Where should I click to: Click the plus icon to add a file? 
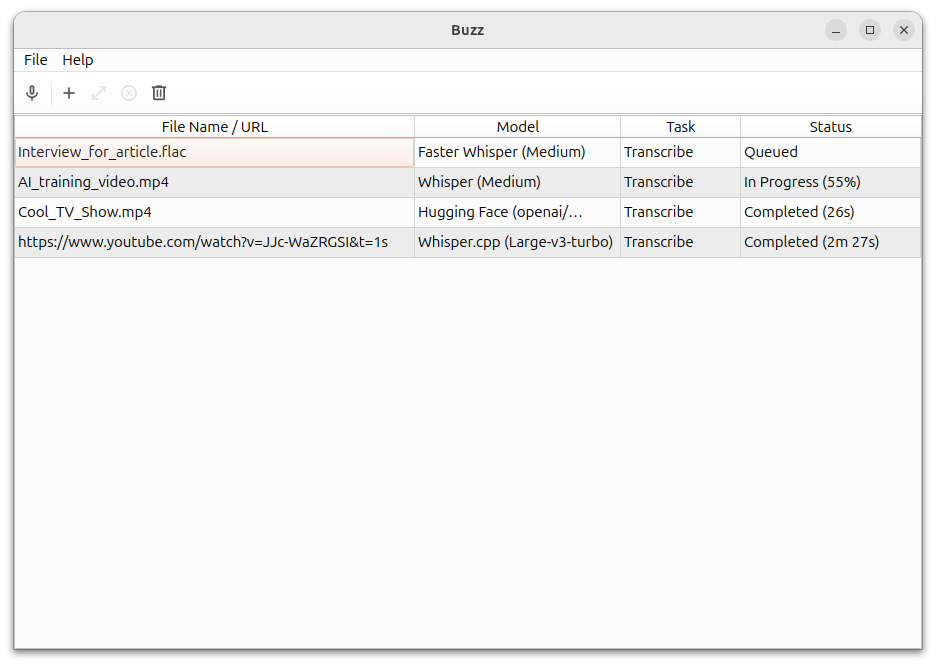(x=69, y=93)
